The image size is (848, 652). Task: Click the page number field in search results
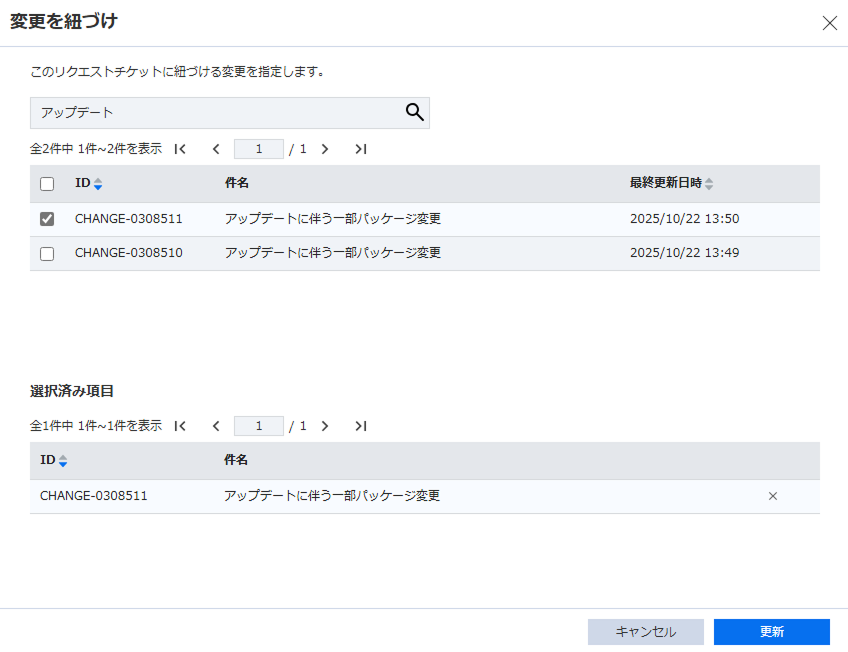[x=259, y=149]
